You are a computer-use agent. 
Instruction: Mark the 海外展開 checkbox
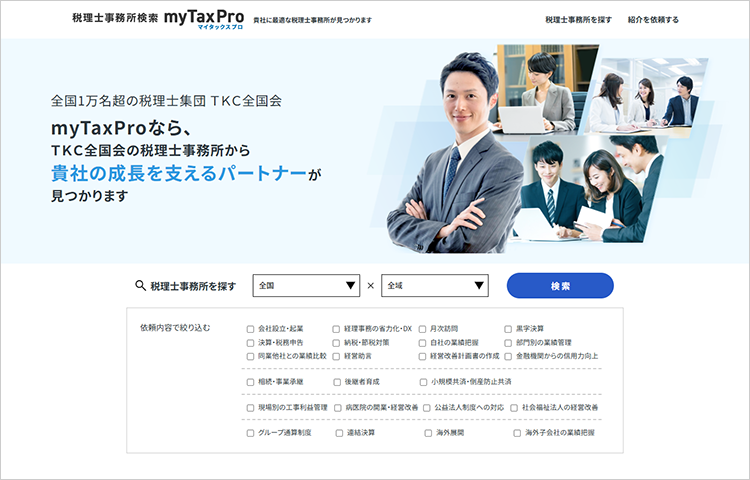(x=428, y=433)
